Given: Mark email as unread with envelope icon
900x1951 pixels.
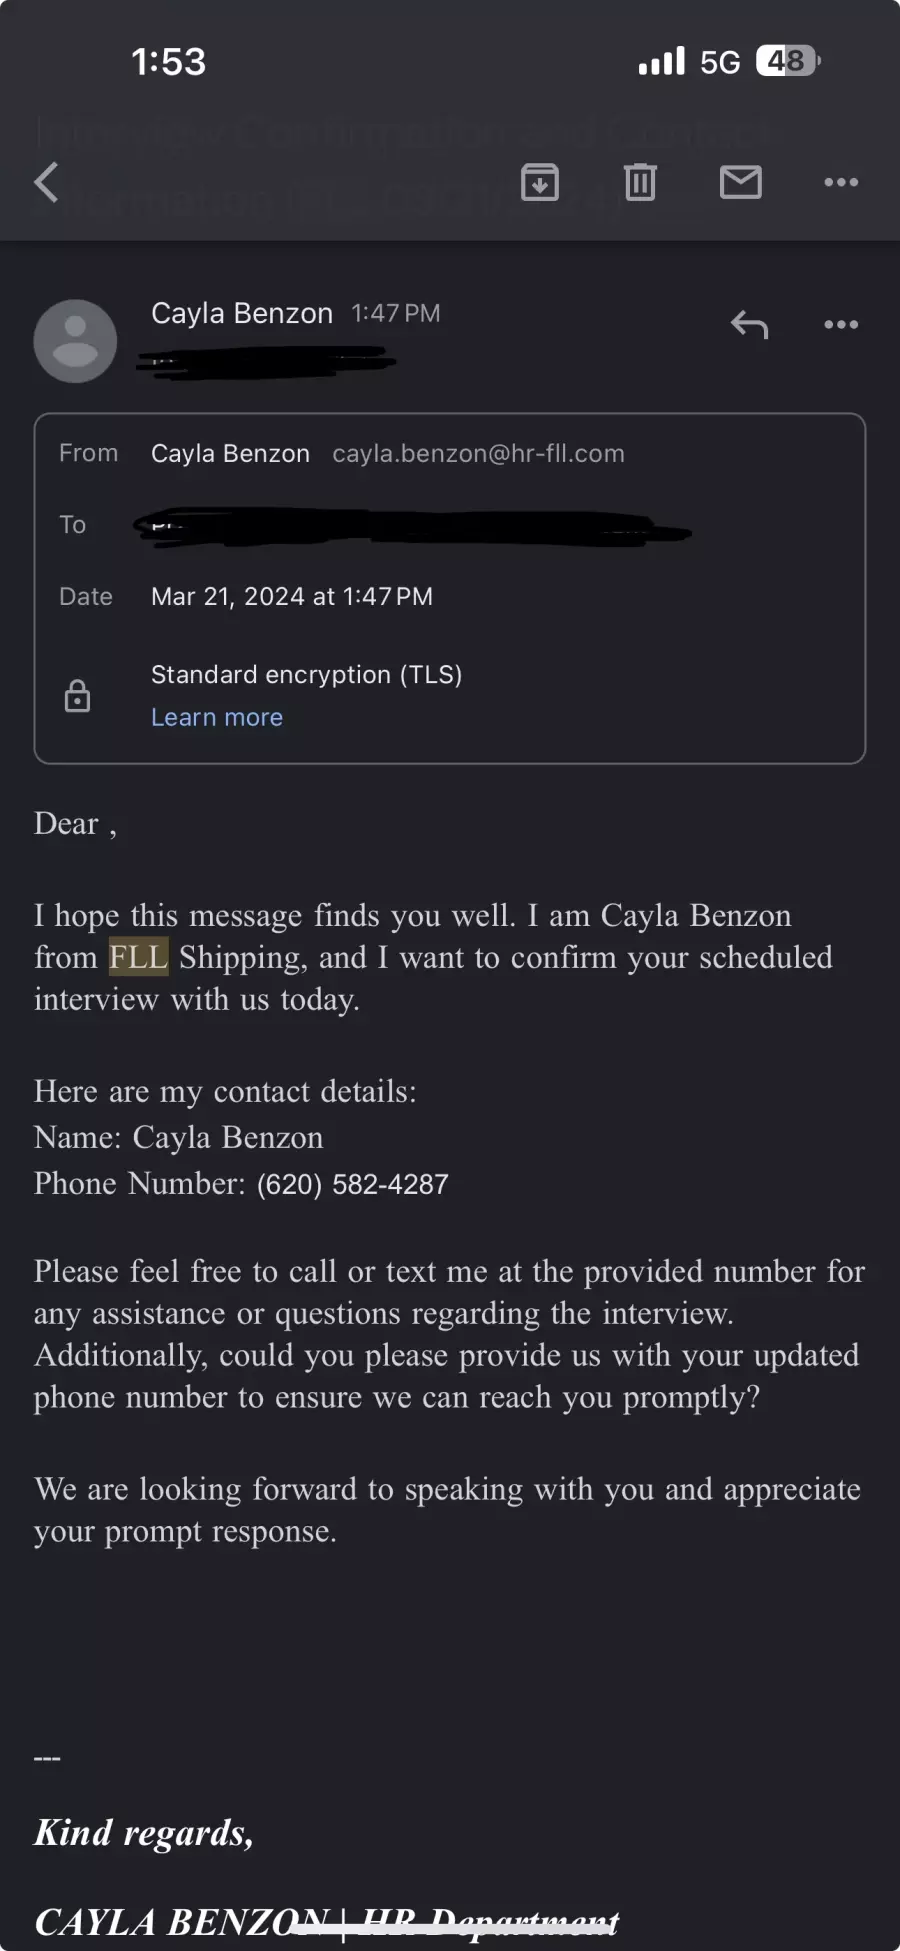Looking at the screenshot, I should coord(741,182).
